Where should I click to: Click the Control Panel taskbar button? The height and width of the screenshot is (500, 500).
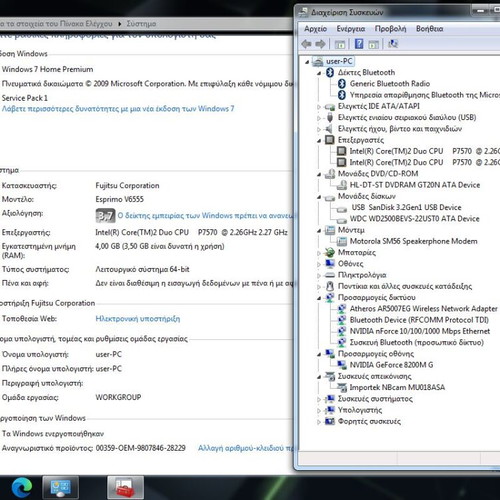coord(60,487)
